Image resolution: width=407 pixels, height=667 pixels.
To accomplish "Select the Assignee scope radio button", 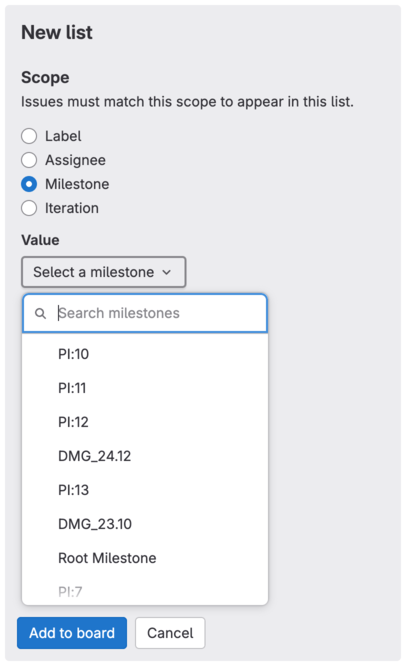I will coord(29,160).
